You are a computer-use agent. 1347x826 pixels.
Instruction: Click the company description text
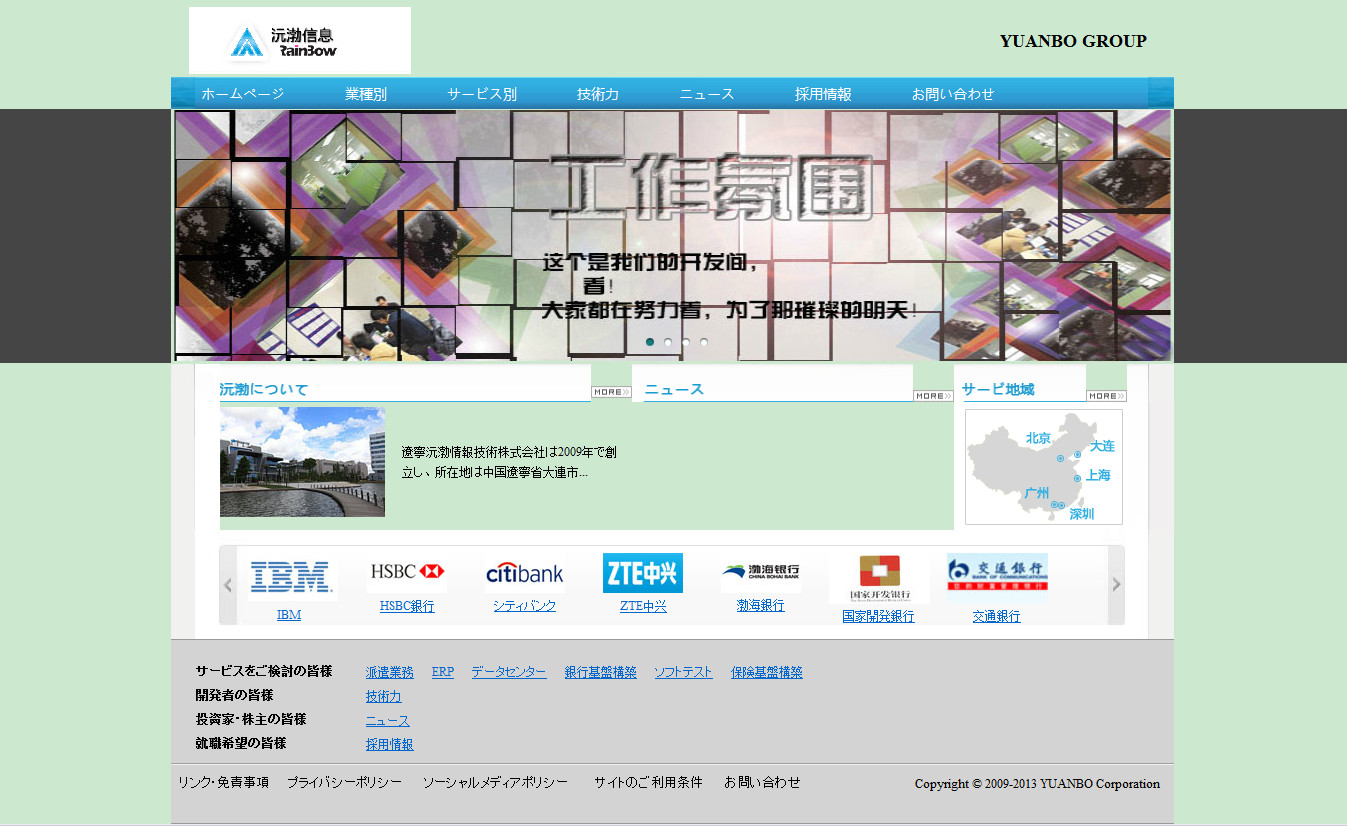(509, 462)
